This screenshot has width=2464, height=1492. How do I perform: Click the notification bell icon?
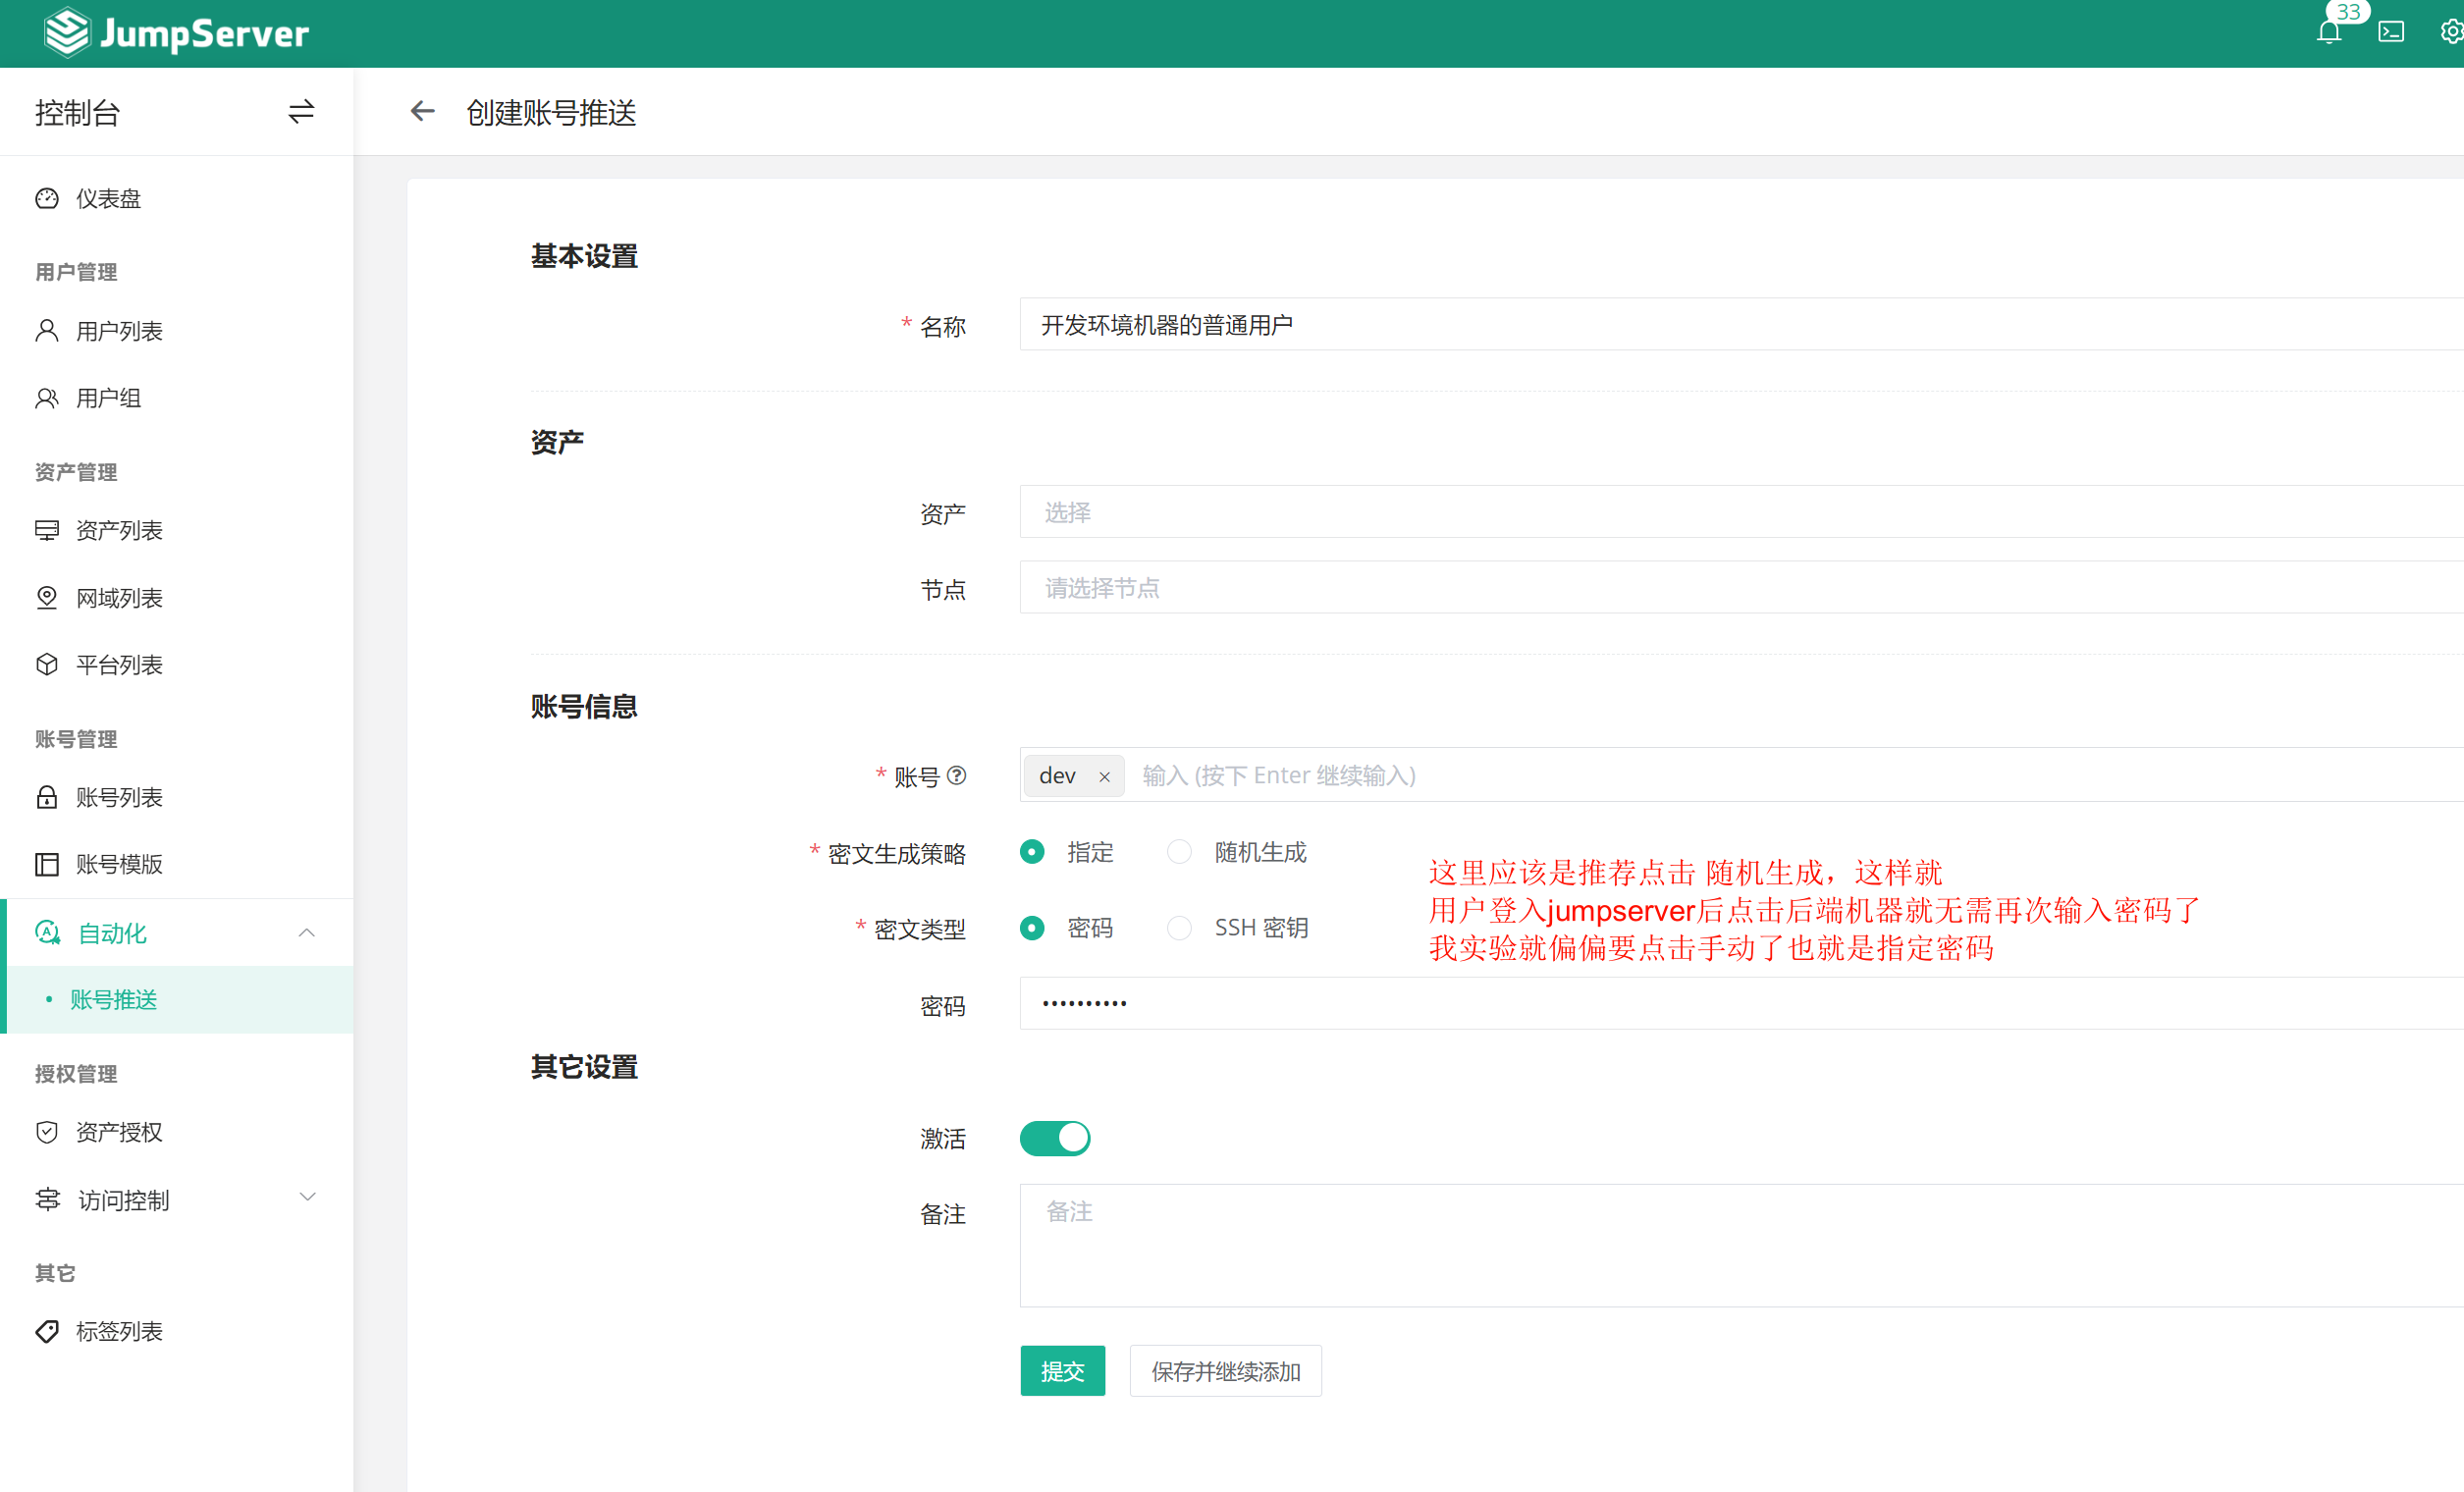[x=2328, y=33]
